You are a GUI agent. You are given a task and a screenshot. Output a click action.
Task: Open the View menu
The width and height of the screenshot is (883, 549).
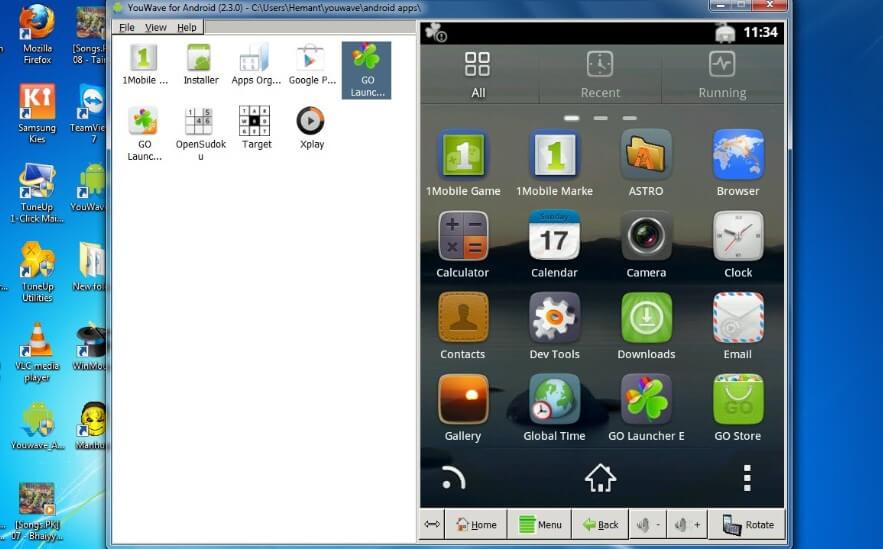[155, 28]
